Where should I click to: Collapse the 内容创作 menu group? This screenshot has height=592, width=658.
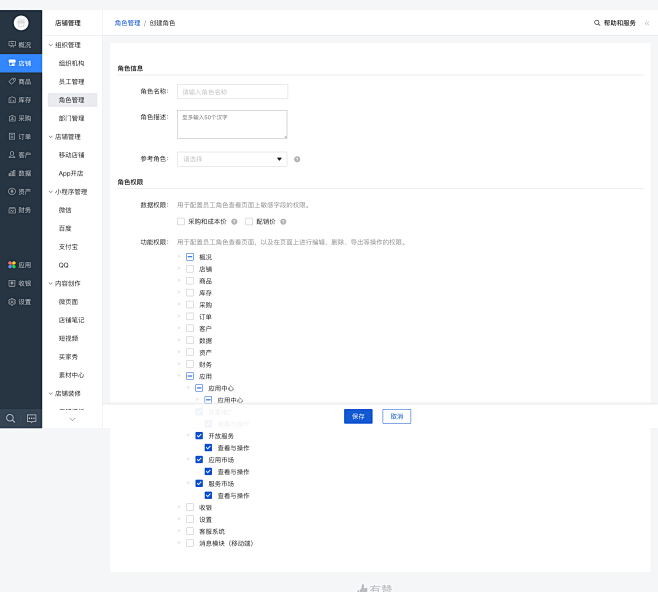[51, 283]
